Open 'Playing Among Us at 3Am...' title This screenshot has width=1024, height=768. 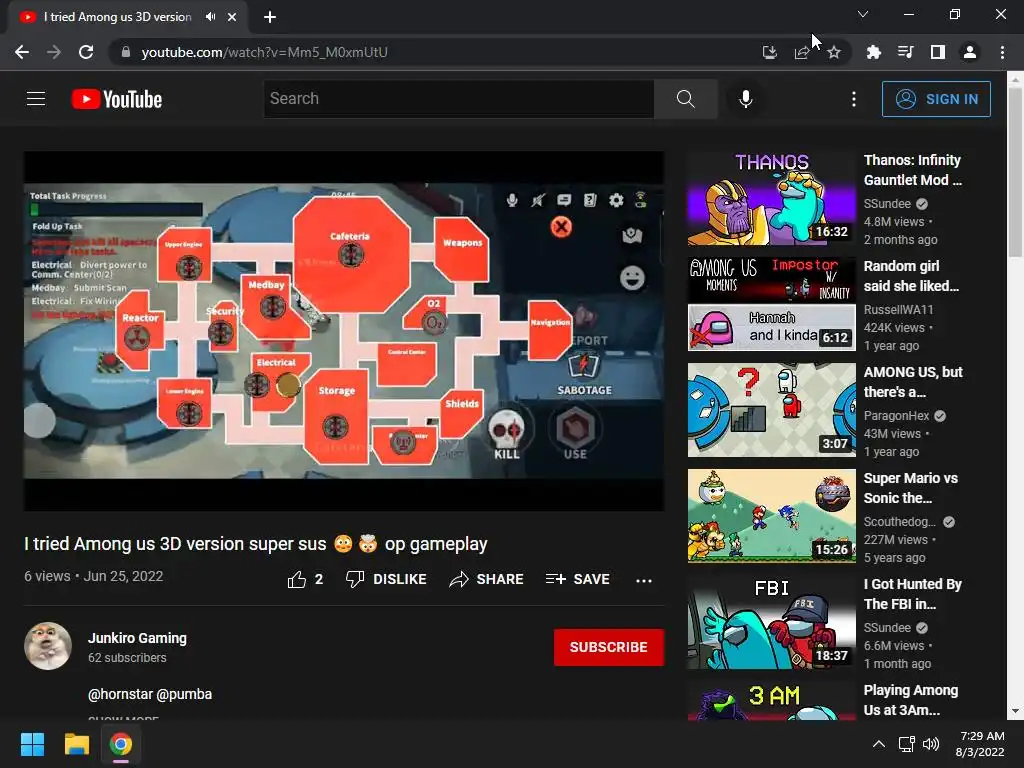[x=911, y=699]
